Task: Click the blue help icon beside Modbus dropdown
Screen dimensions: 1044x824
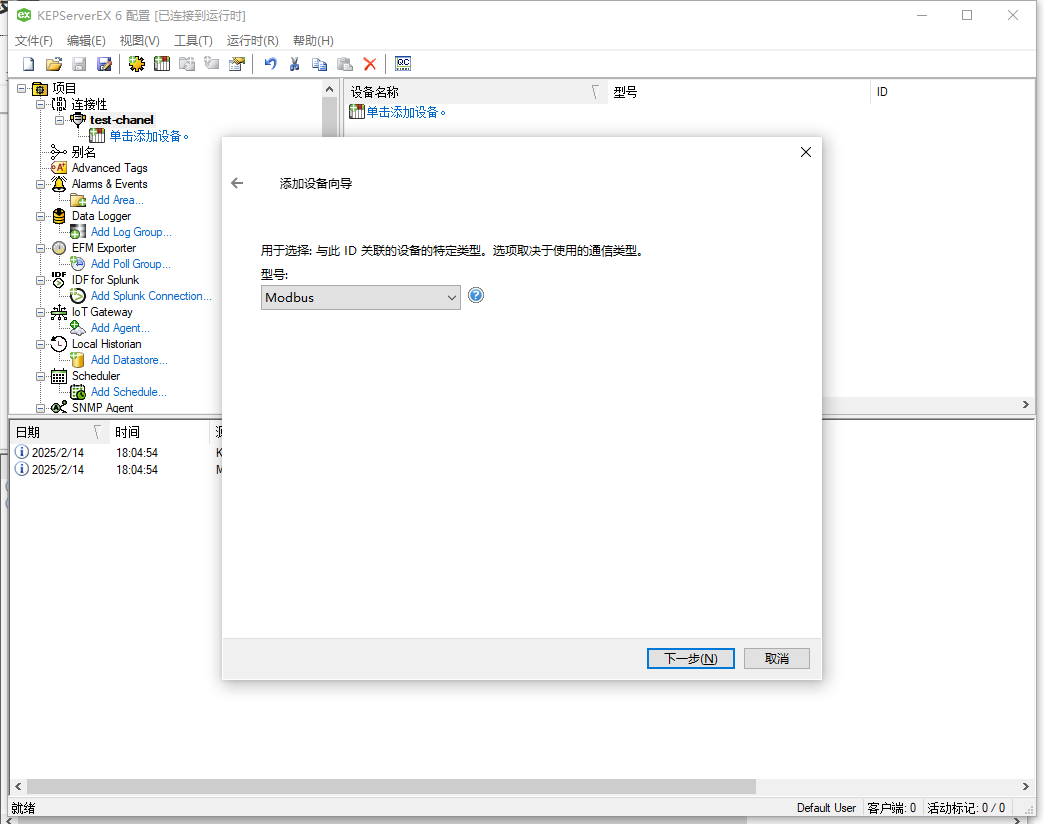Action: pos(476,296)
